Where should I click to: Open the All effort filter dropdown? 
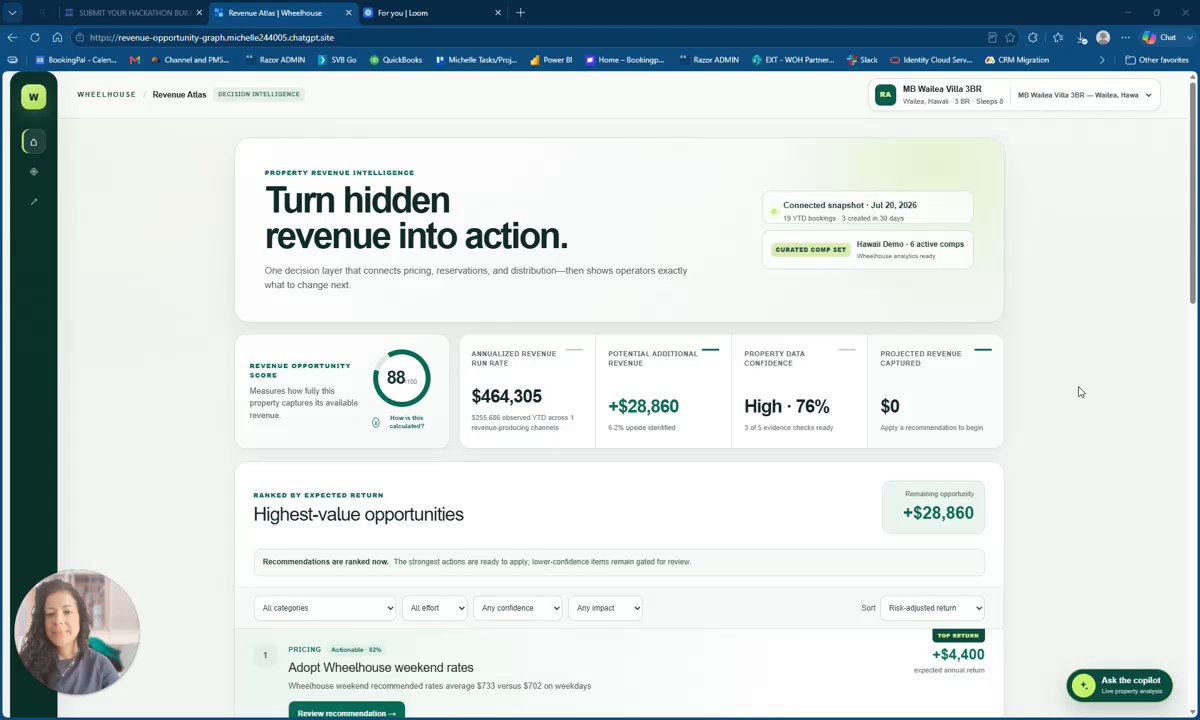pyautogui.click(x=435, y=608)
